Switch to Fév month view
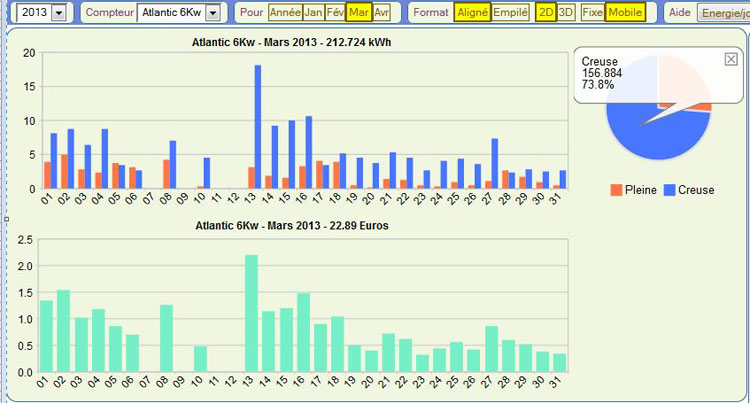Screen dimensions: 750x403 [336, 13]
